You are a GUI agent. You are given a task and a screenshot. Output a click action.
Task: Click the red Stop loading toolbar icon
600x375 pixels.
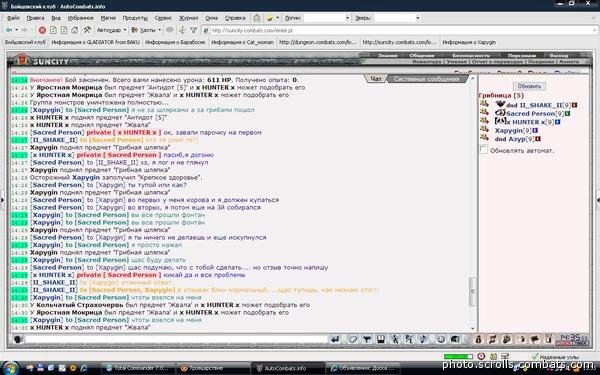coord(42,30)
